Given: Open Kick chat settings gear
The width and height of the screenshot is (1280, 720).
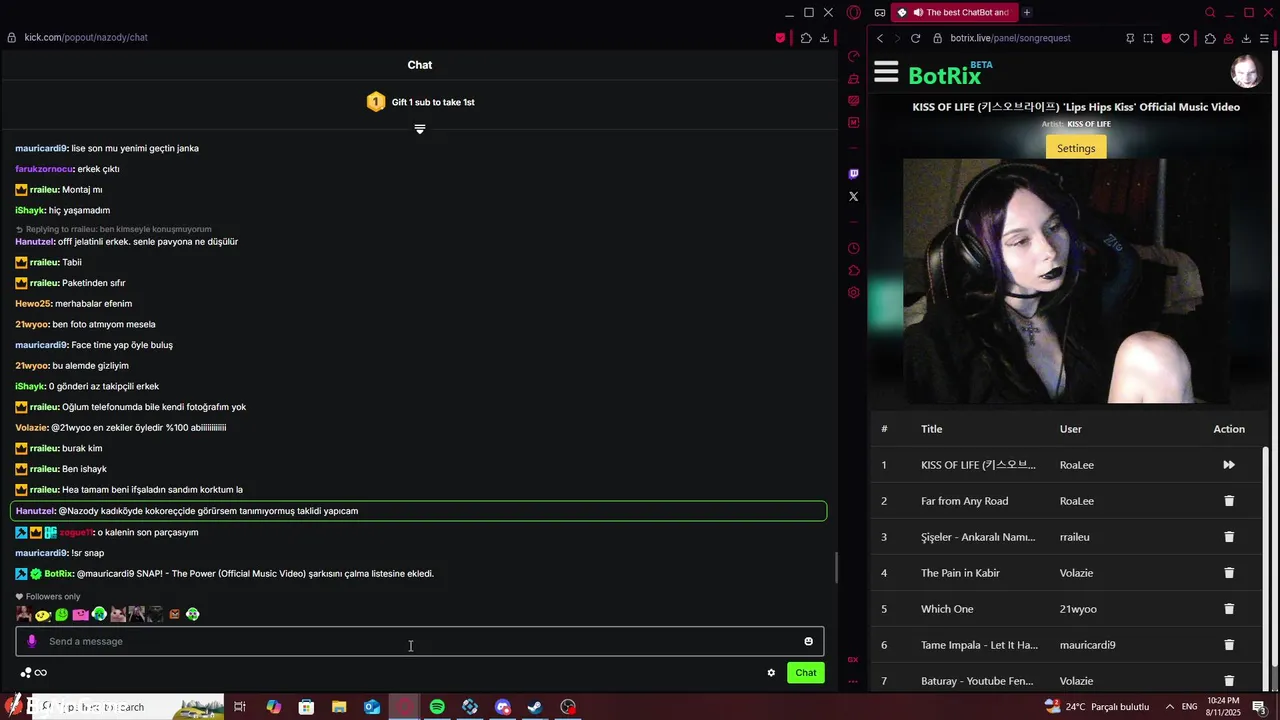Looking at the screenshot, I should (x=771, y=673).
